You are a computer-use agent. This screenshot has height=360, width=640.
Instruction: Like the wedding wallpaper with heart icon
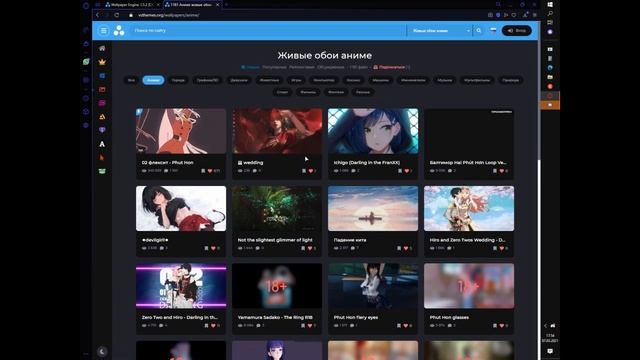click(x=311, y=171)
